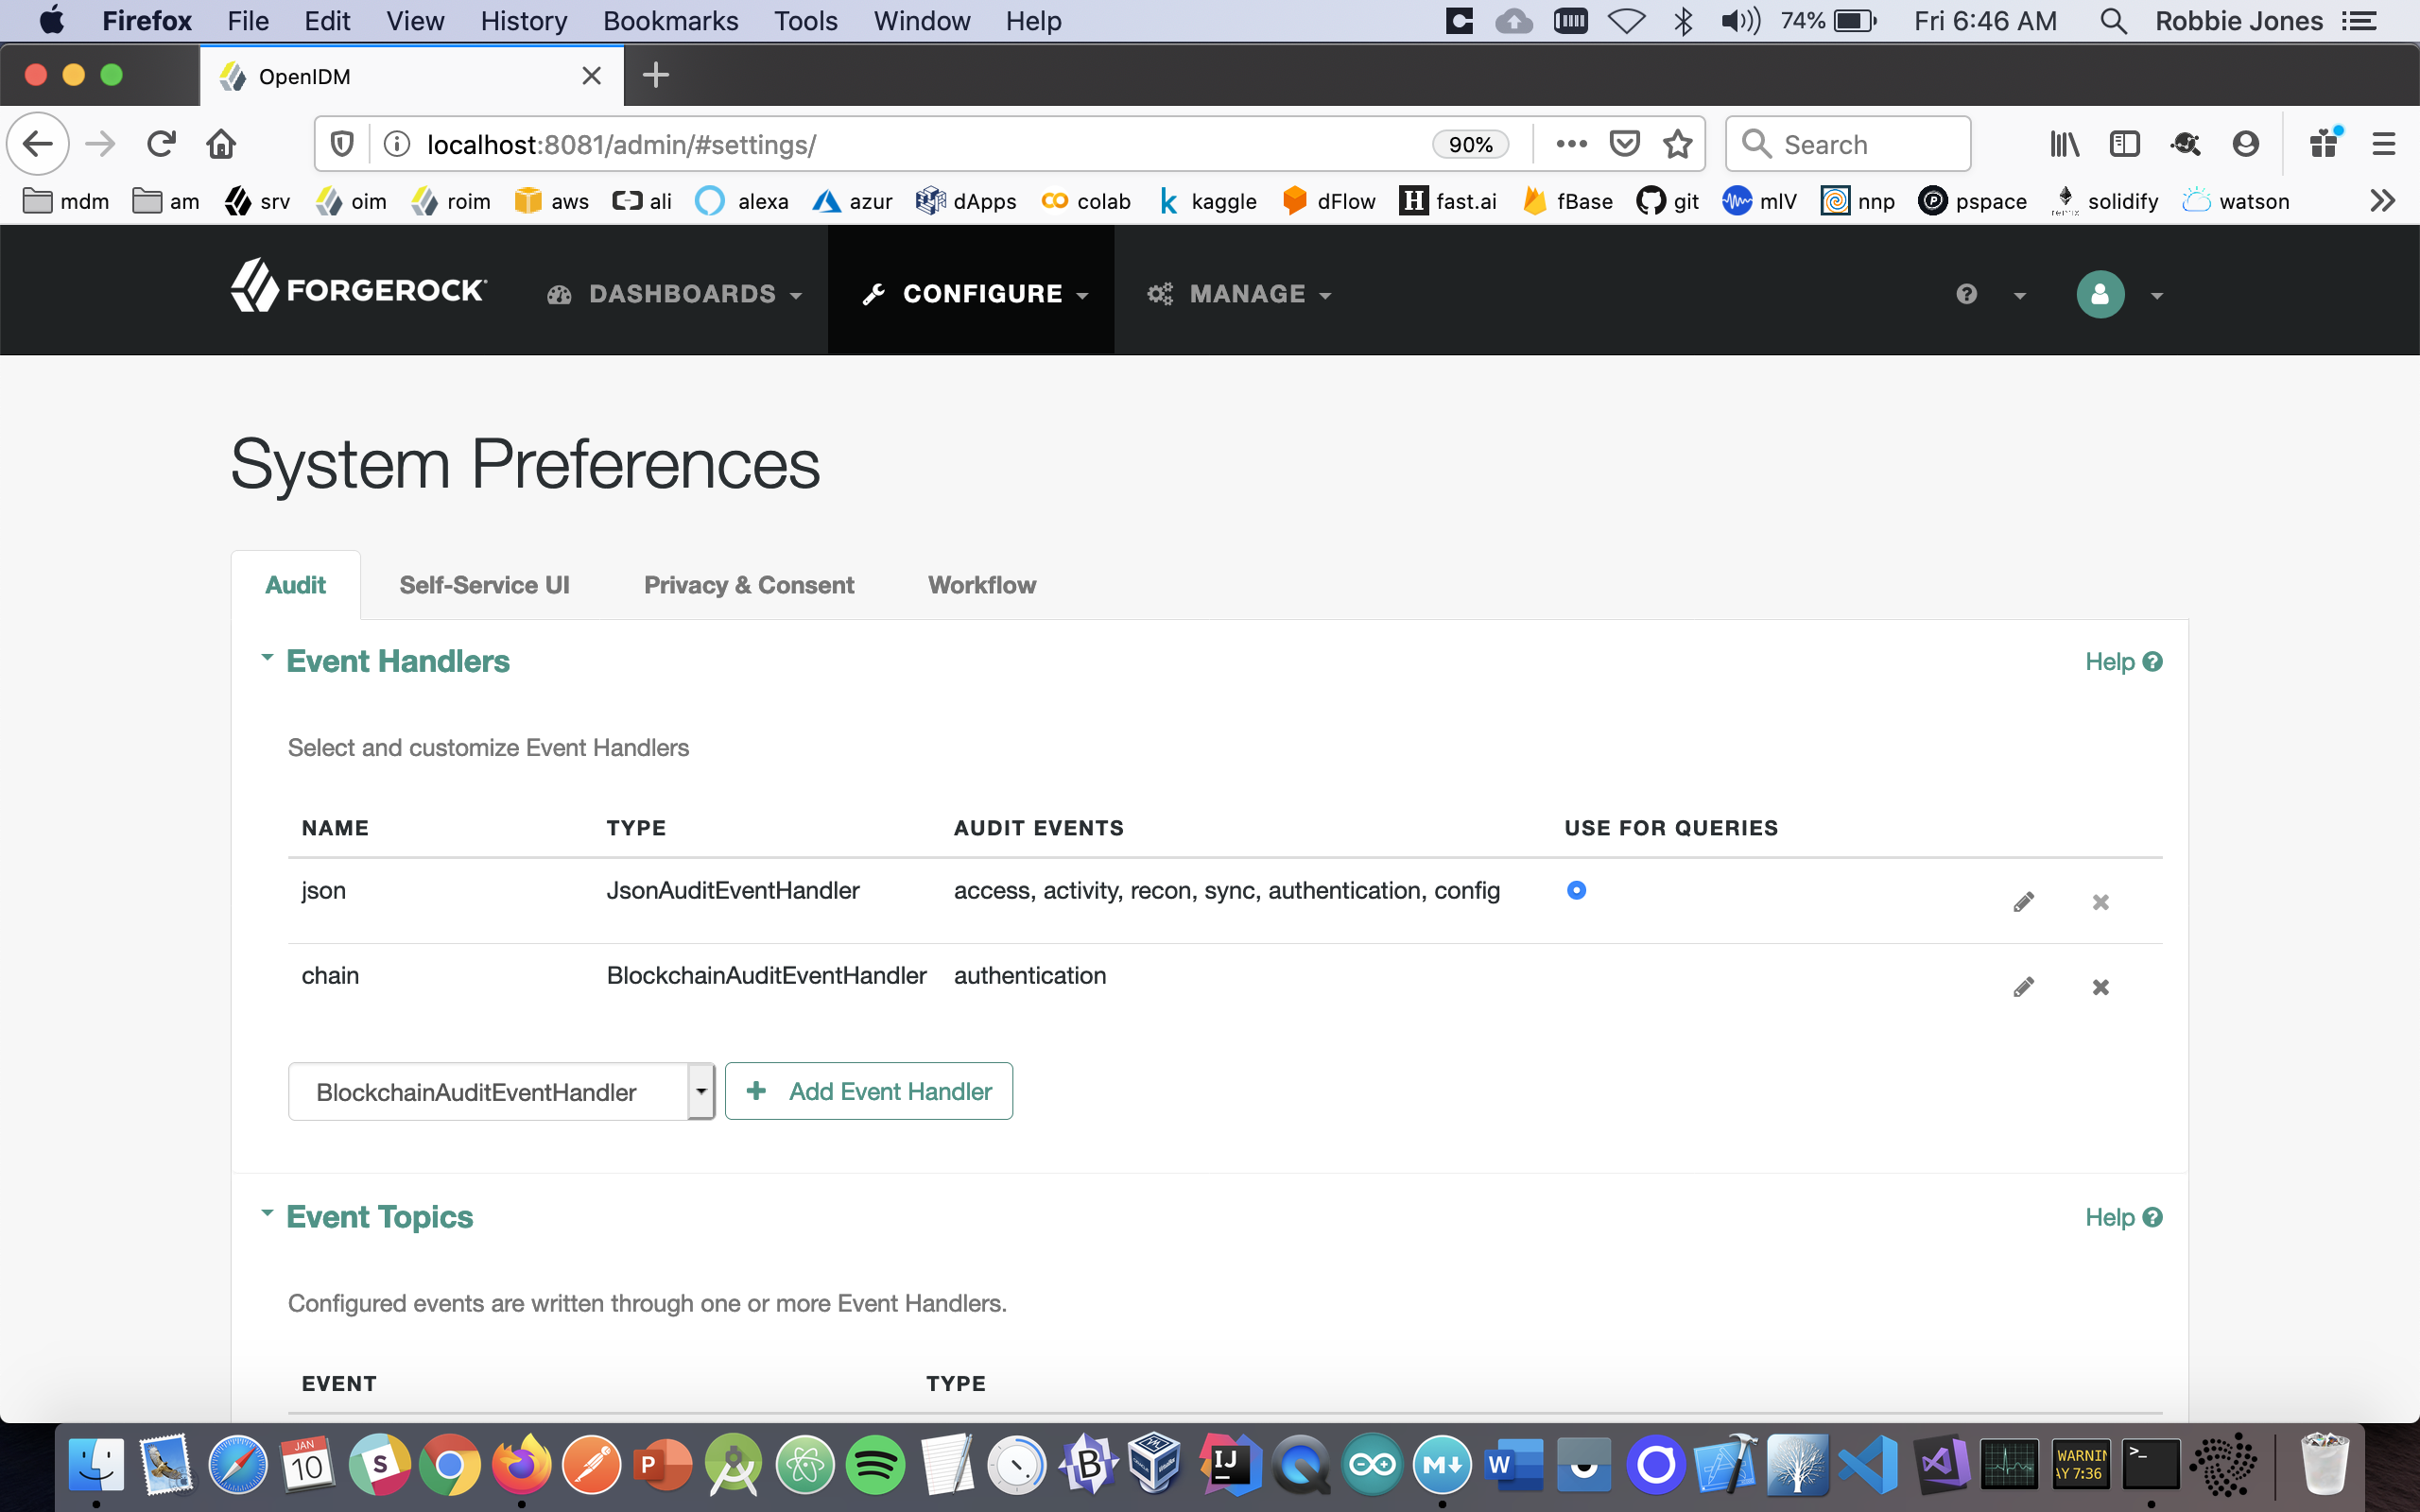Click the help question mark in navbar
Screen dimensions: 2420x1512
1966,294
